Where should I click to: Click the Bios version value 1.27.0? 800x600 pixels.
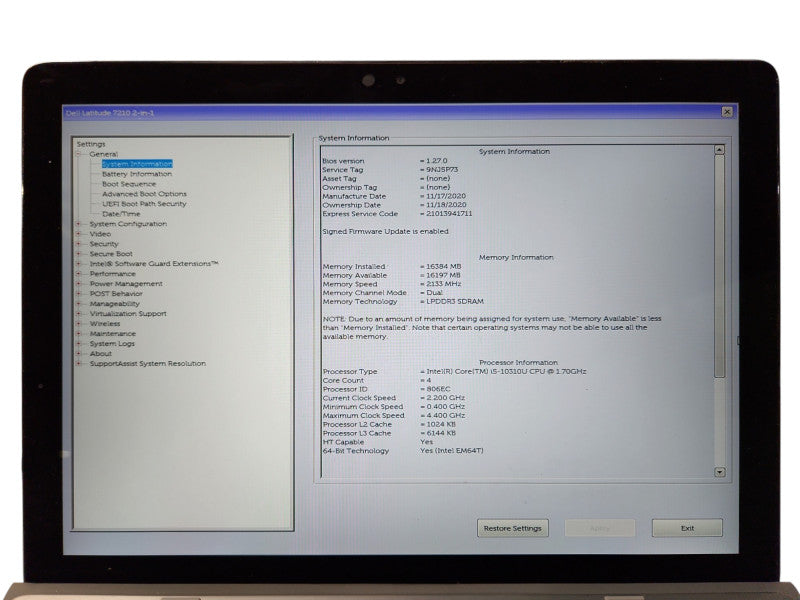(436, 161)
